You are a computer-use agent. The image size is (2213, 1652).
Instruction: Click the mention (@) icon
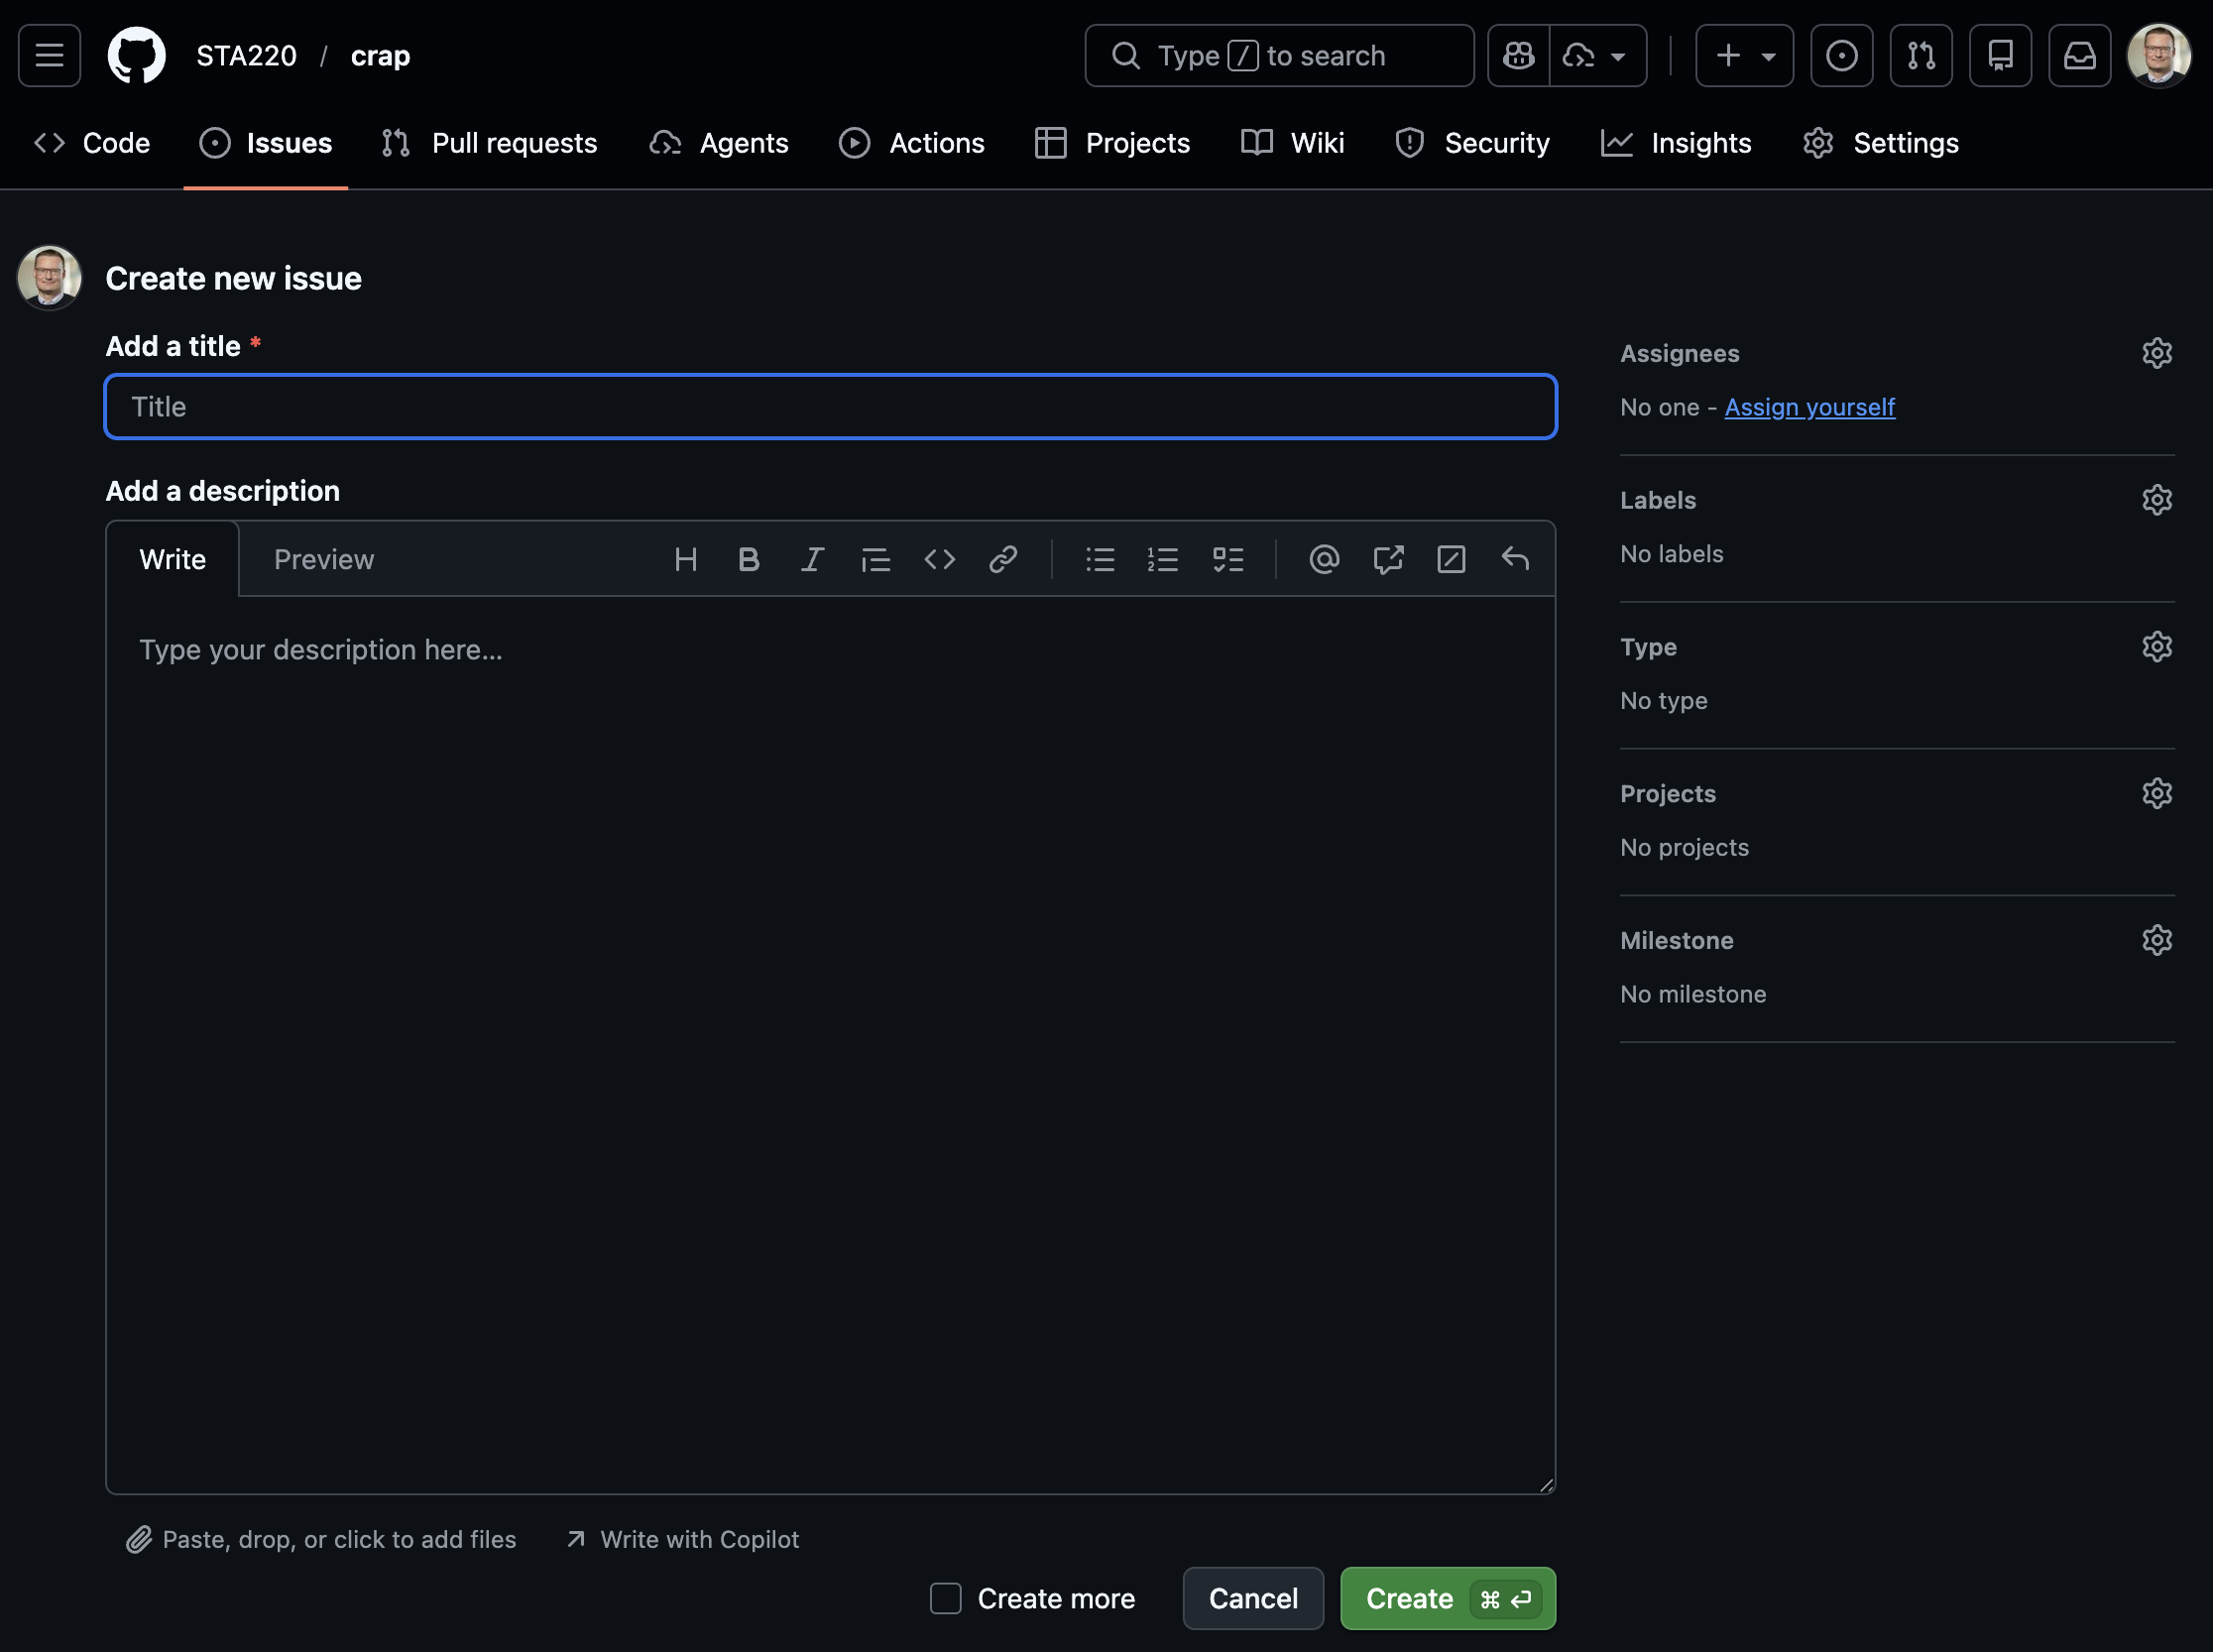click(1323, 559)
